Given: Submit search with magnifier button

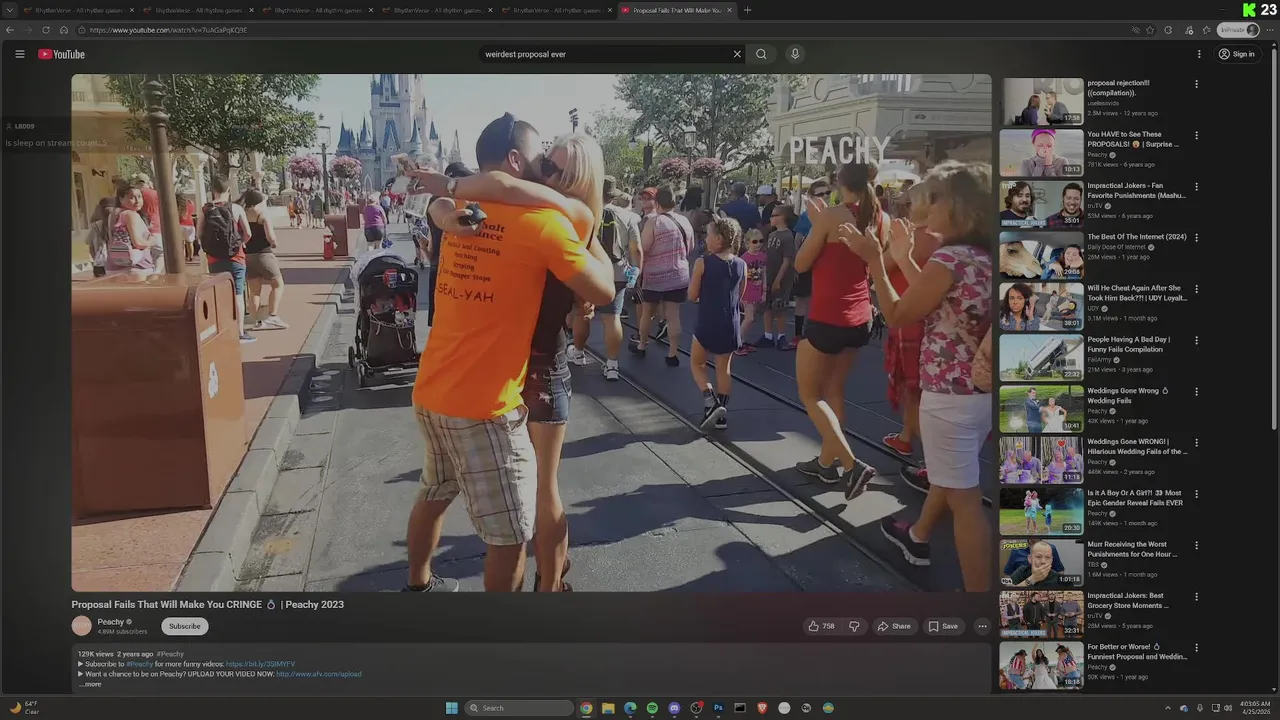Looking at the screenshot, I should pyautogui.click(x=761, y=54).
